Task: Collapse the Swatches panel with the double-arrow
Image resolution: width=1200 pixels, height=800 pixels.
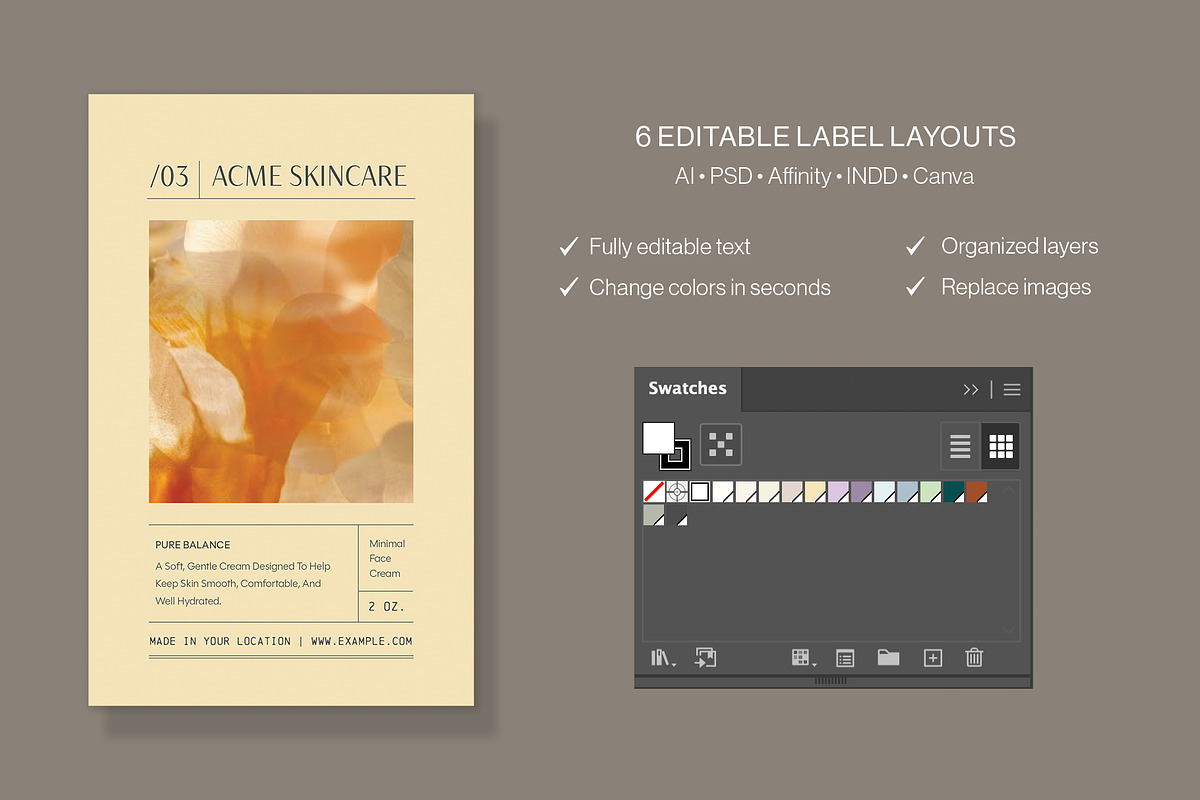Action: coord(971,390)
